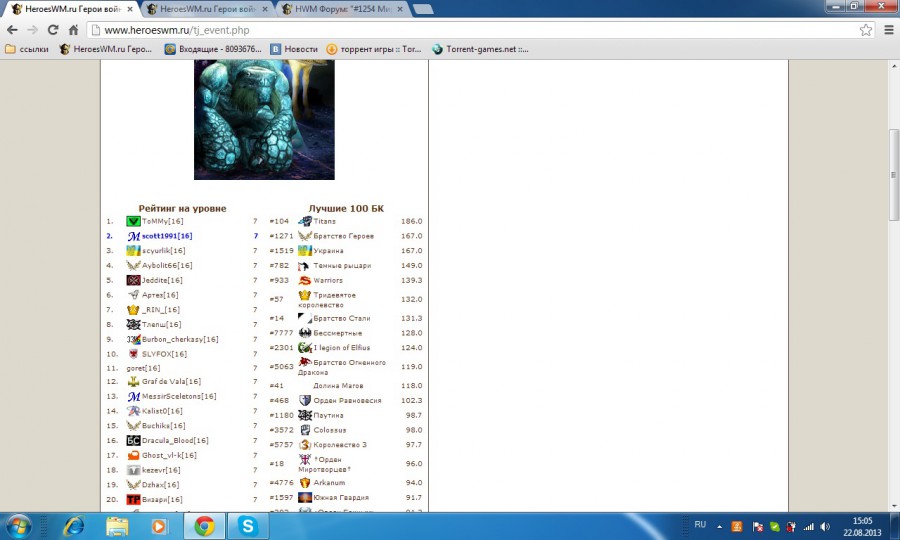Click the browser Forward arrow

(x=33, y=30)
